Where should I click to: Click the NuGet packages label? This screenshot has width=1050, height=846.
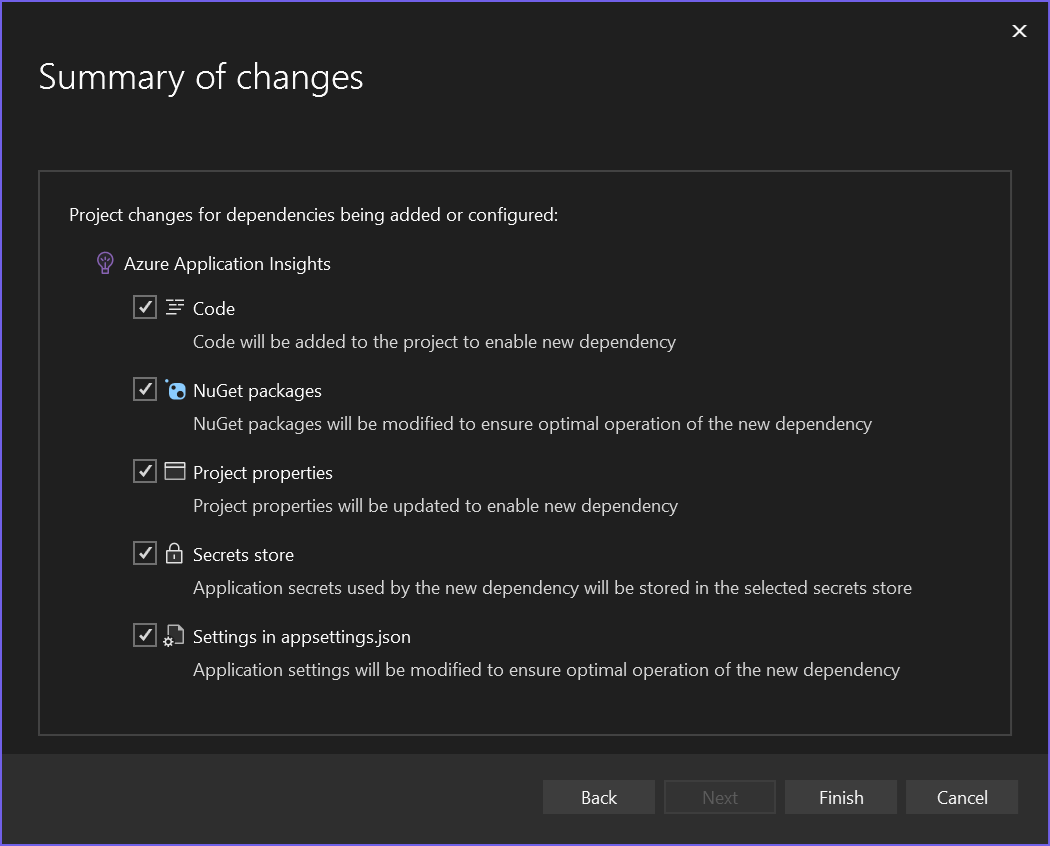tap(257, 391)
